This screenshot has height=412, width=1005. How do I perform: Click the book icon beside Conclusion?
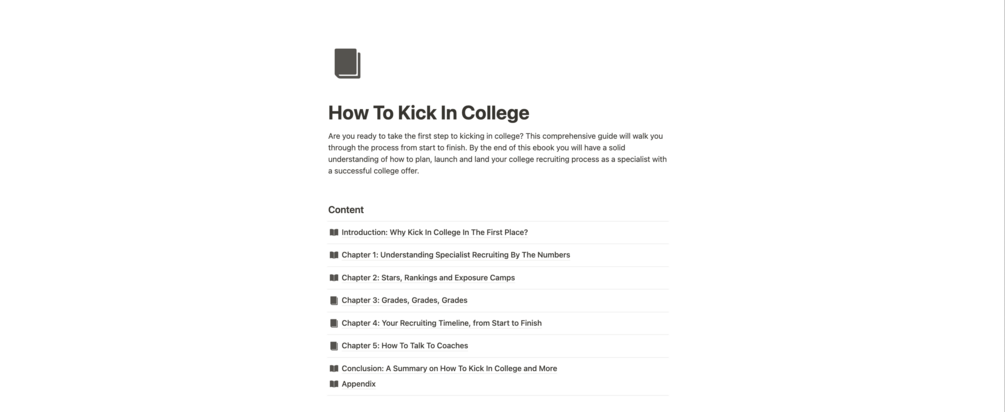334,368
